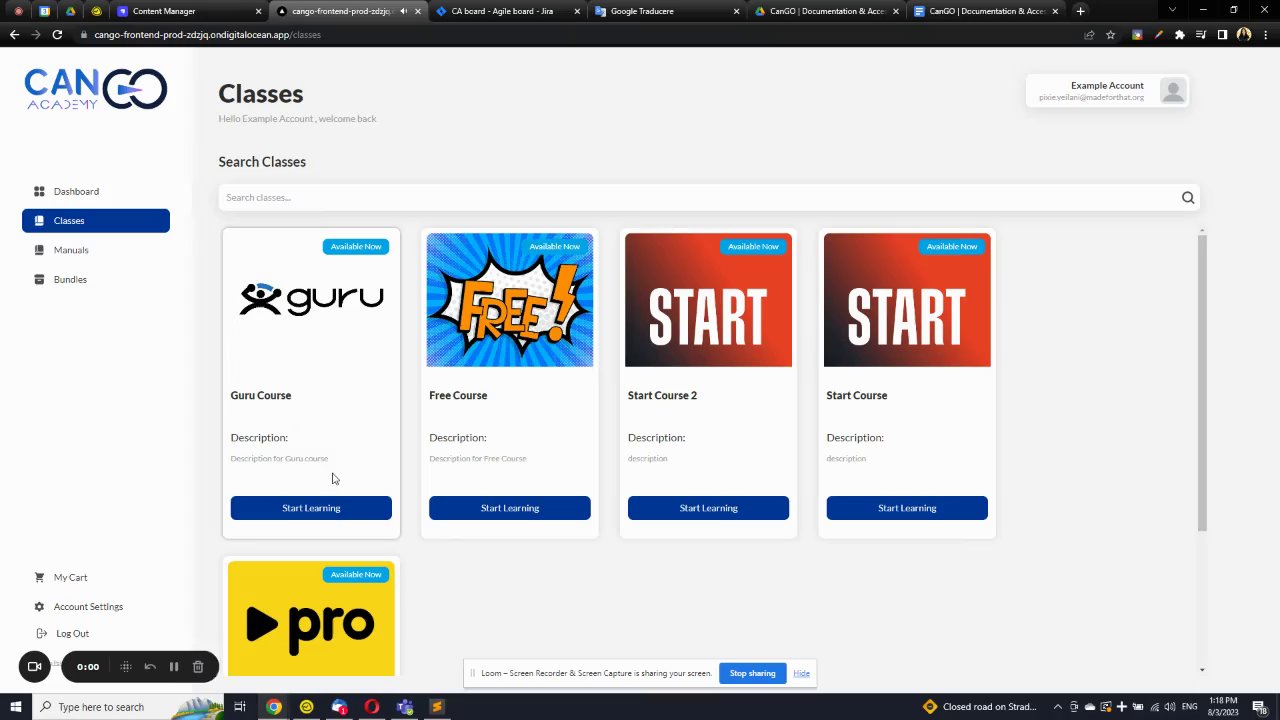The width and height of the screenshot is (1280, 720).
Task: Open the Windows Start menu
Action: tap(15, 707)
